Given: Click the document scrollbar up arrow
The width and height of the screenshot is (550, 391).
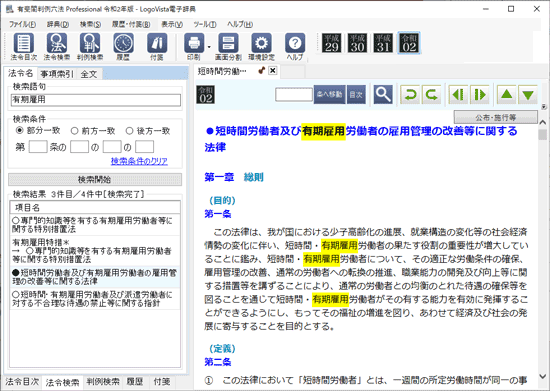Looking at the screenshot, I should [543, 122].
